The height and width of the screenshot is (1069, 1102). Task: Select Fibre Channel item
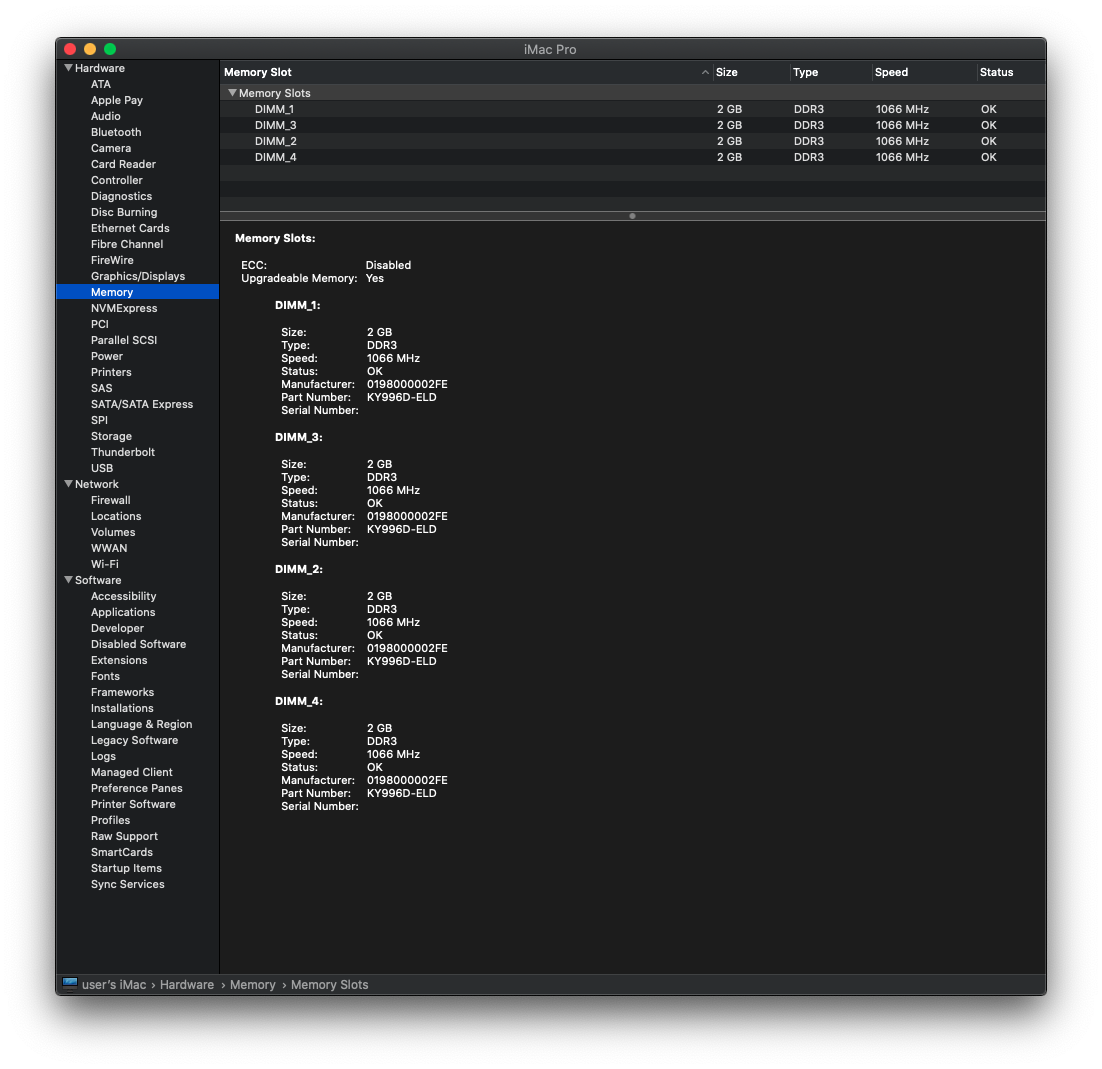[127, 245]
